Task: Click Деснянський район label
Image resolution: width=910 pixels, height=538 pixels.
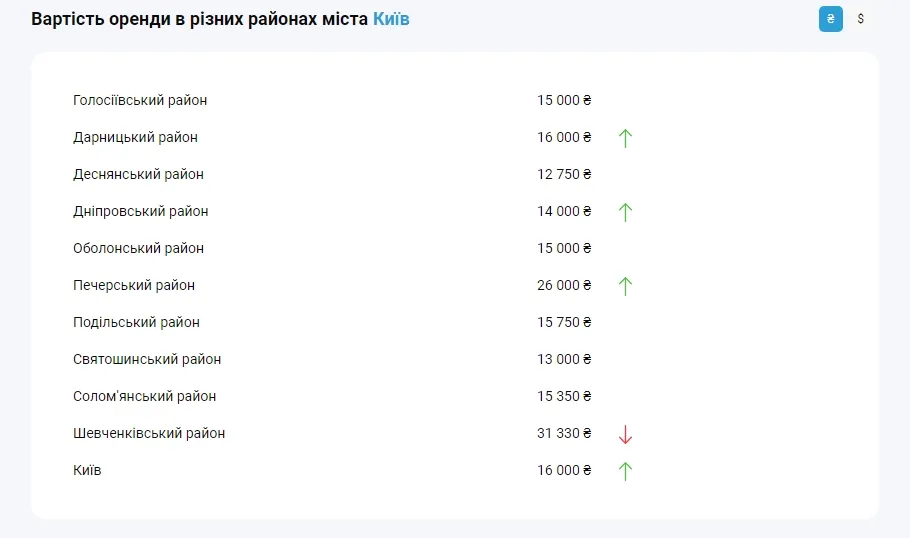Action: click(x=138, y=174)
